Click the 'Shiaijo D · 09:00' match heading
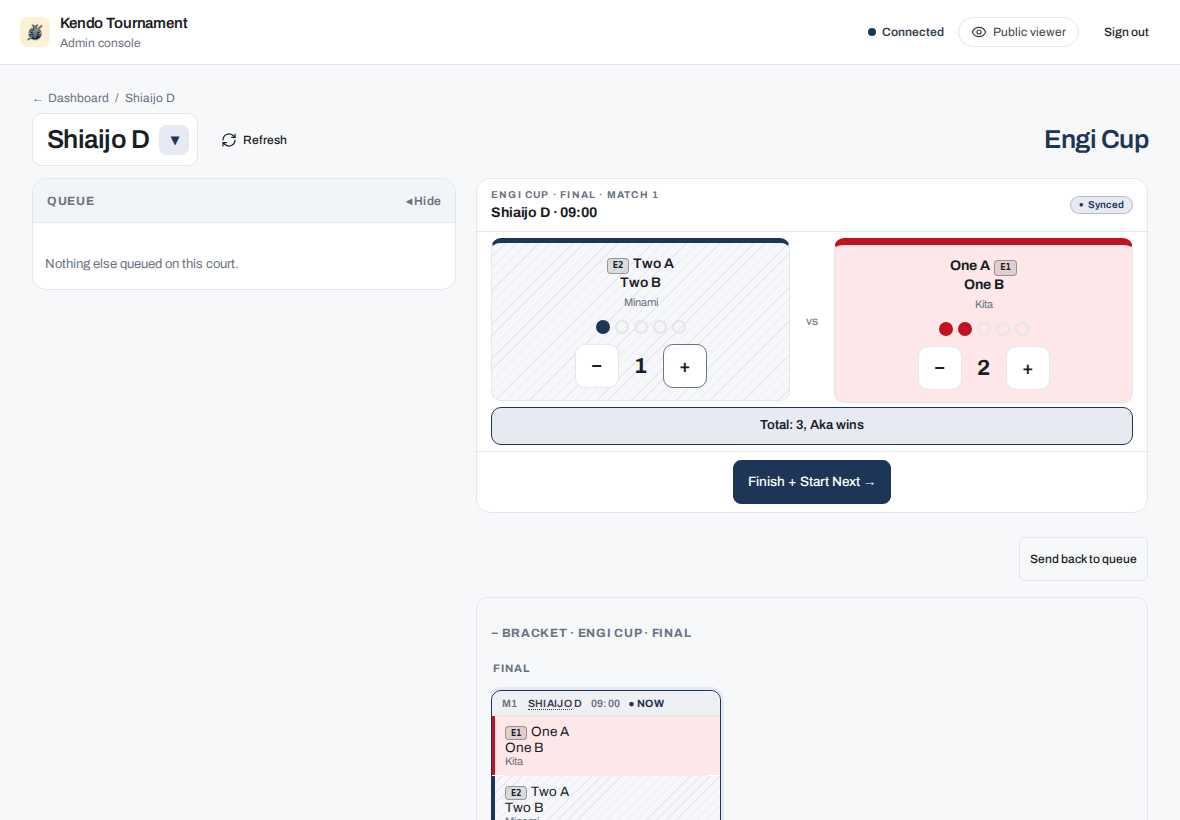1180x820 pixels. (544, 213)
